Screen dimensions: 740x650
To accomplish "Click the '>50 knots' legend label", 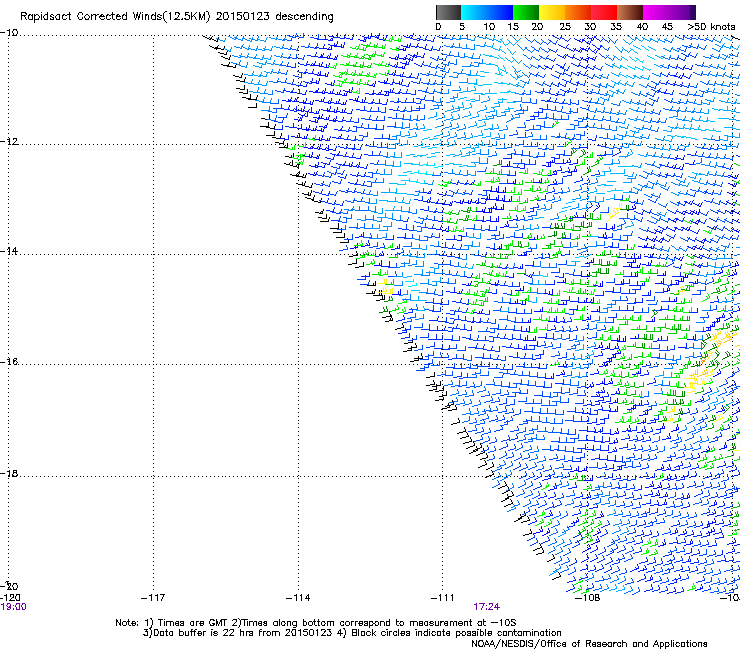I will [x=711, y=27].
